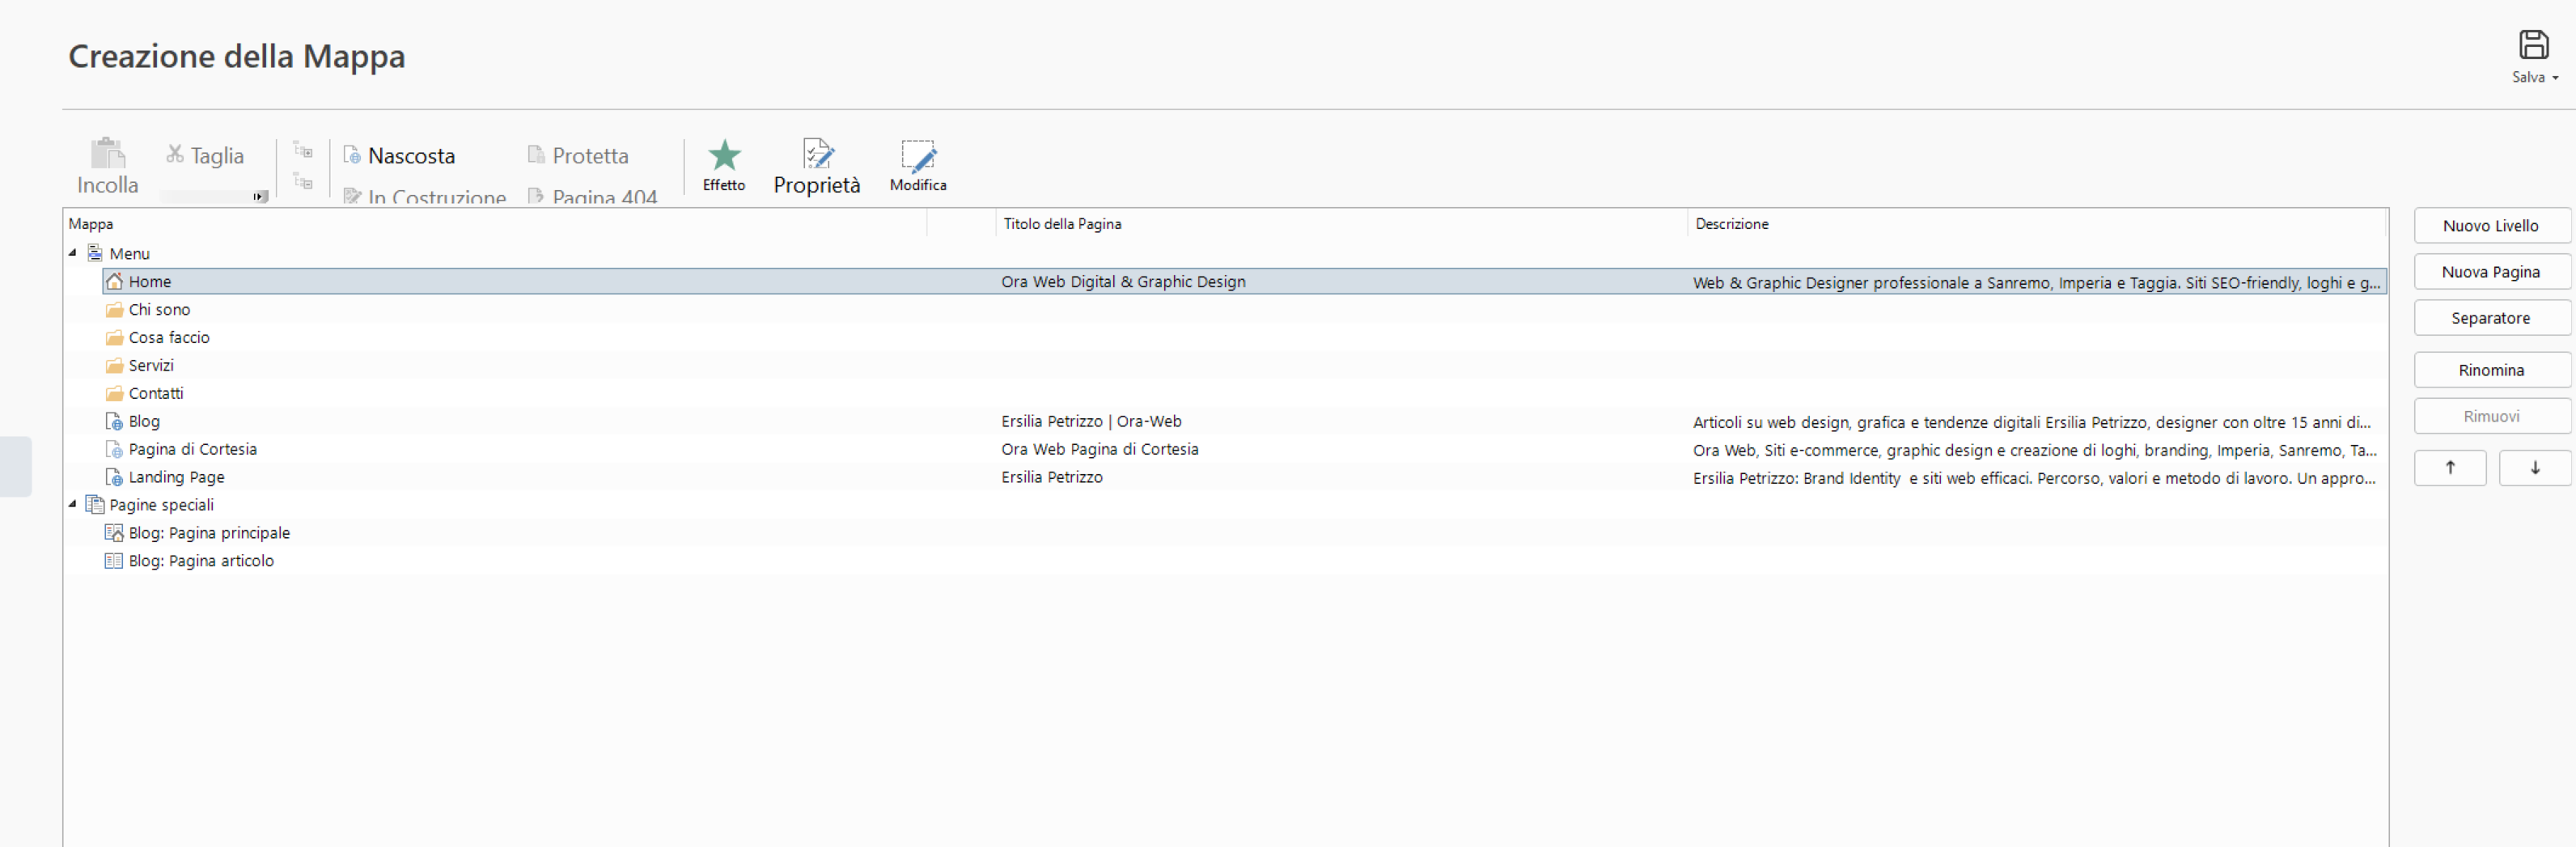Click the Salva save icon
Image resolution: width=2576 pixels, height=847 pixels.
2532,45
